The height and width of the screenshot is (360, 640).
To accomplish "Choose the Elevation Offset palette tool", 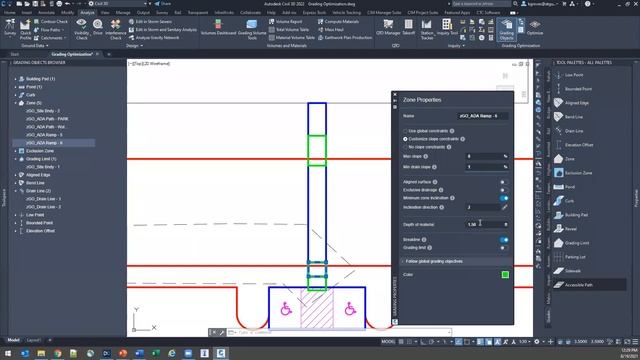I will click(573, 145).
